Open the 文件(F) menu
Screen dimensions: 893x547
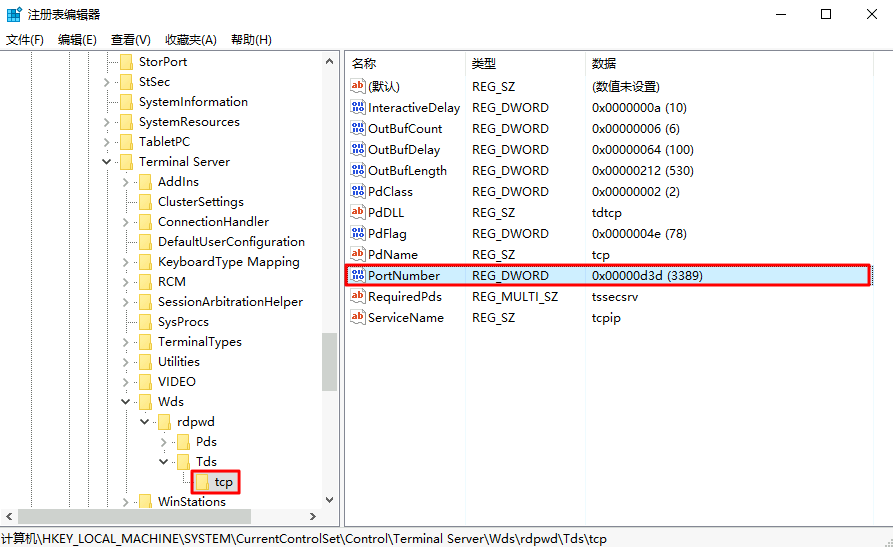coord(25,39)
